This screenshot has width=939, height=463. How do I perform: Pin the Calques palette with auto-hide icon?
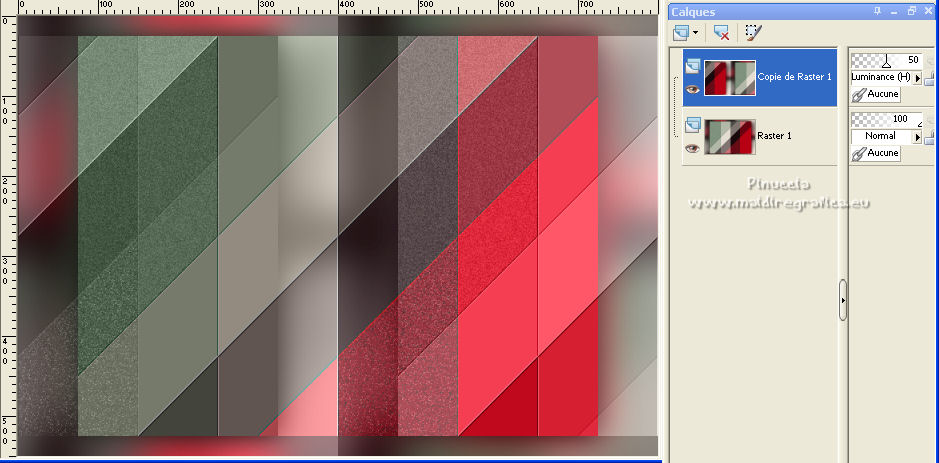click(878, 11)
